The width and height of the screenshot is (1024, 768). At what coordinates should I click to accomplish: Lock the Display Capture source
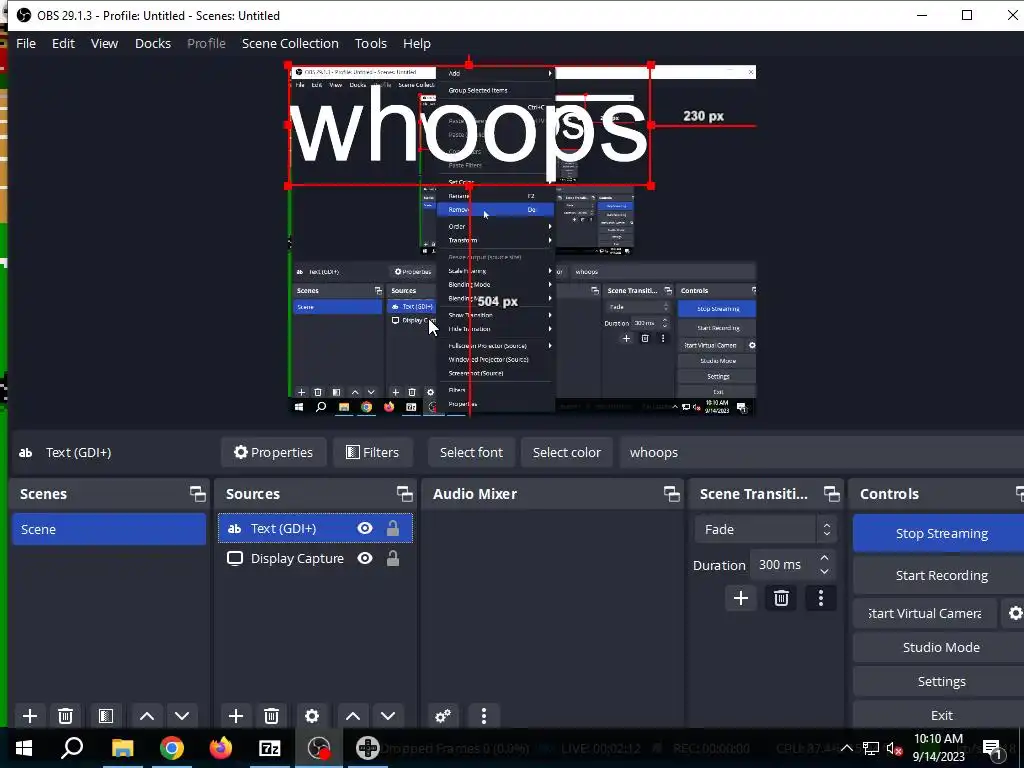(x=392, y=558)
